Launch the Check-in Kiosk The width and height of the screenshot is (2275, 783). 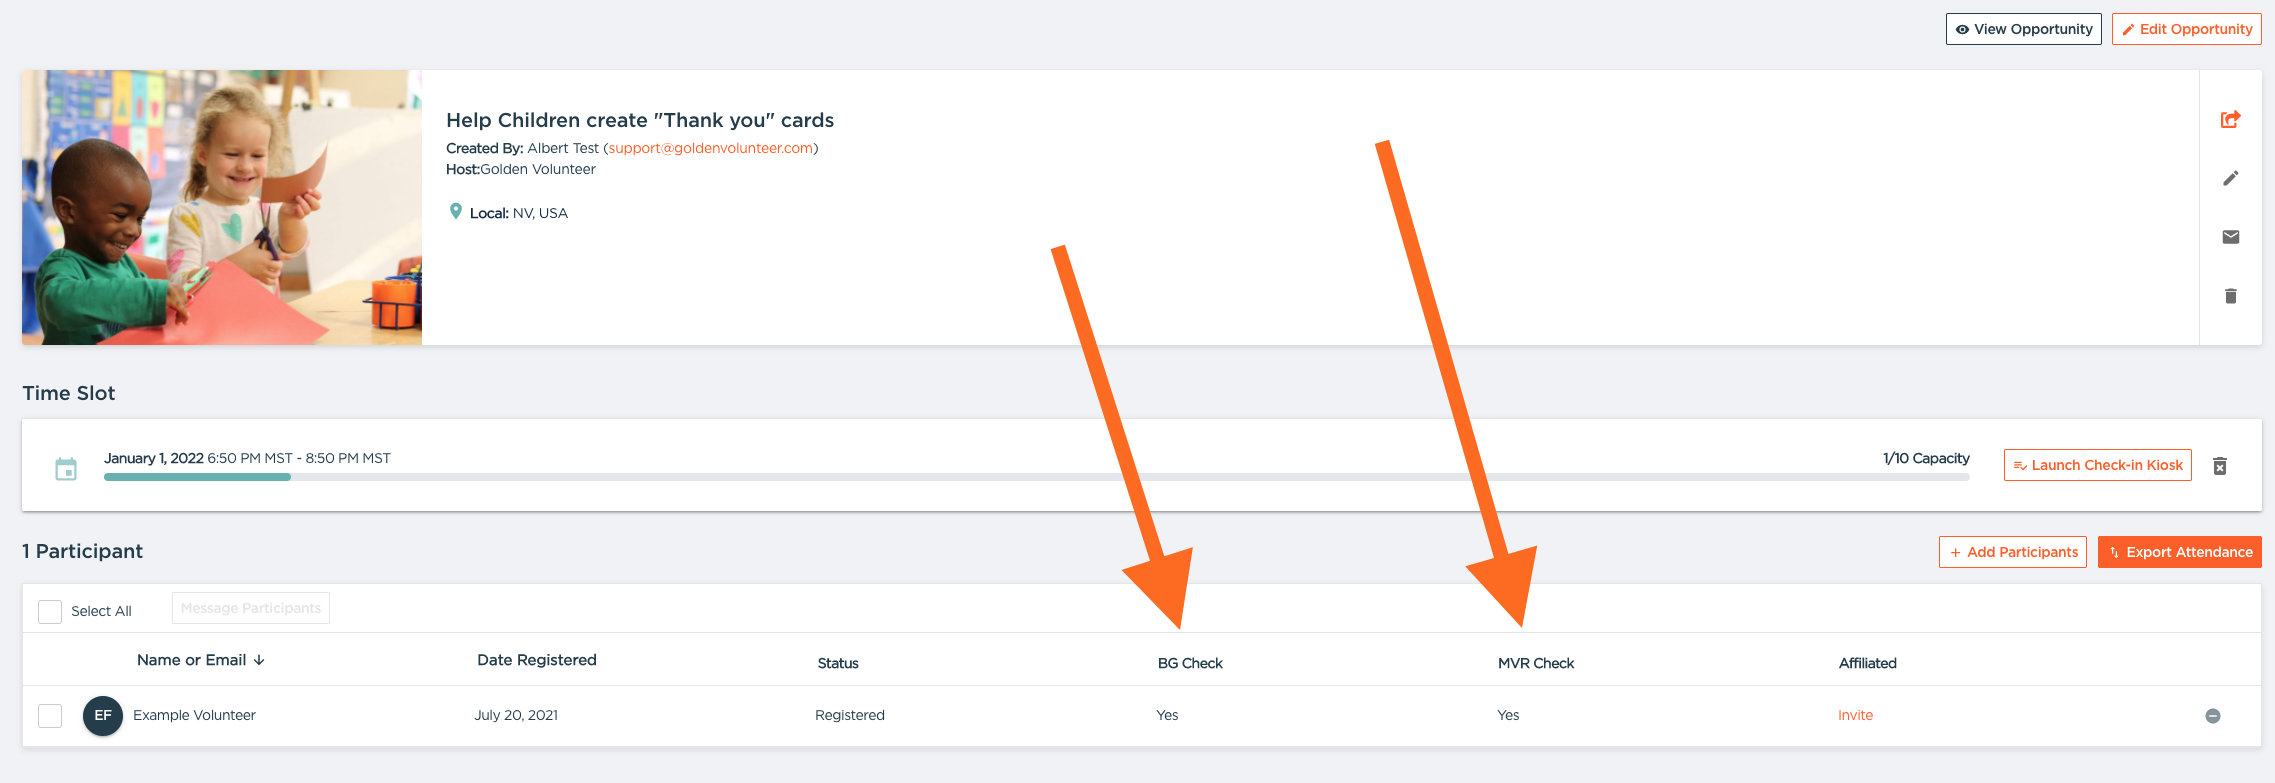pyautogui.click(x=2097, y=465)
